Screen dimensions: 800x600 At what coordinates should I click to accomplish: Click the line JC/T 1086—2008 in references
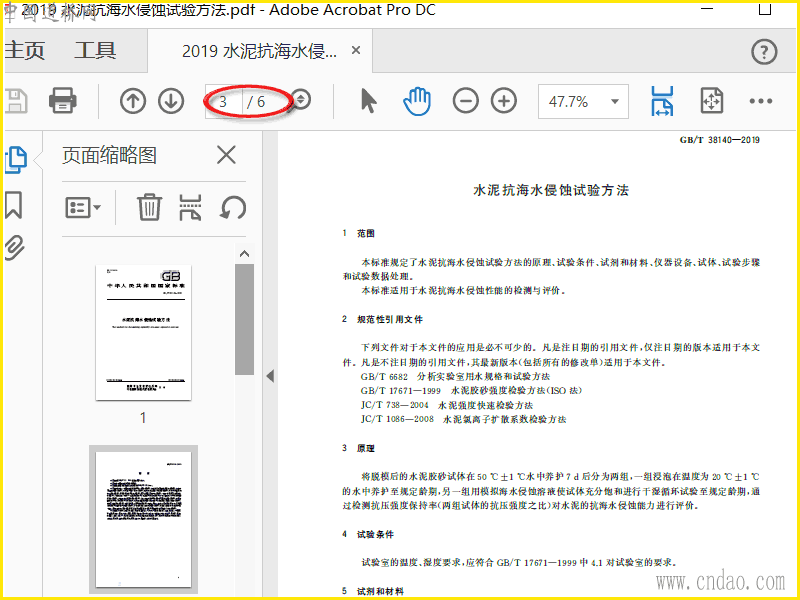tap(463, 419)
